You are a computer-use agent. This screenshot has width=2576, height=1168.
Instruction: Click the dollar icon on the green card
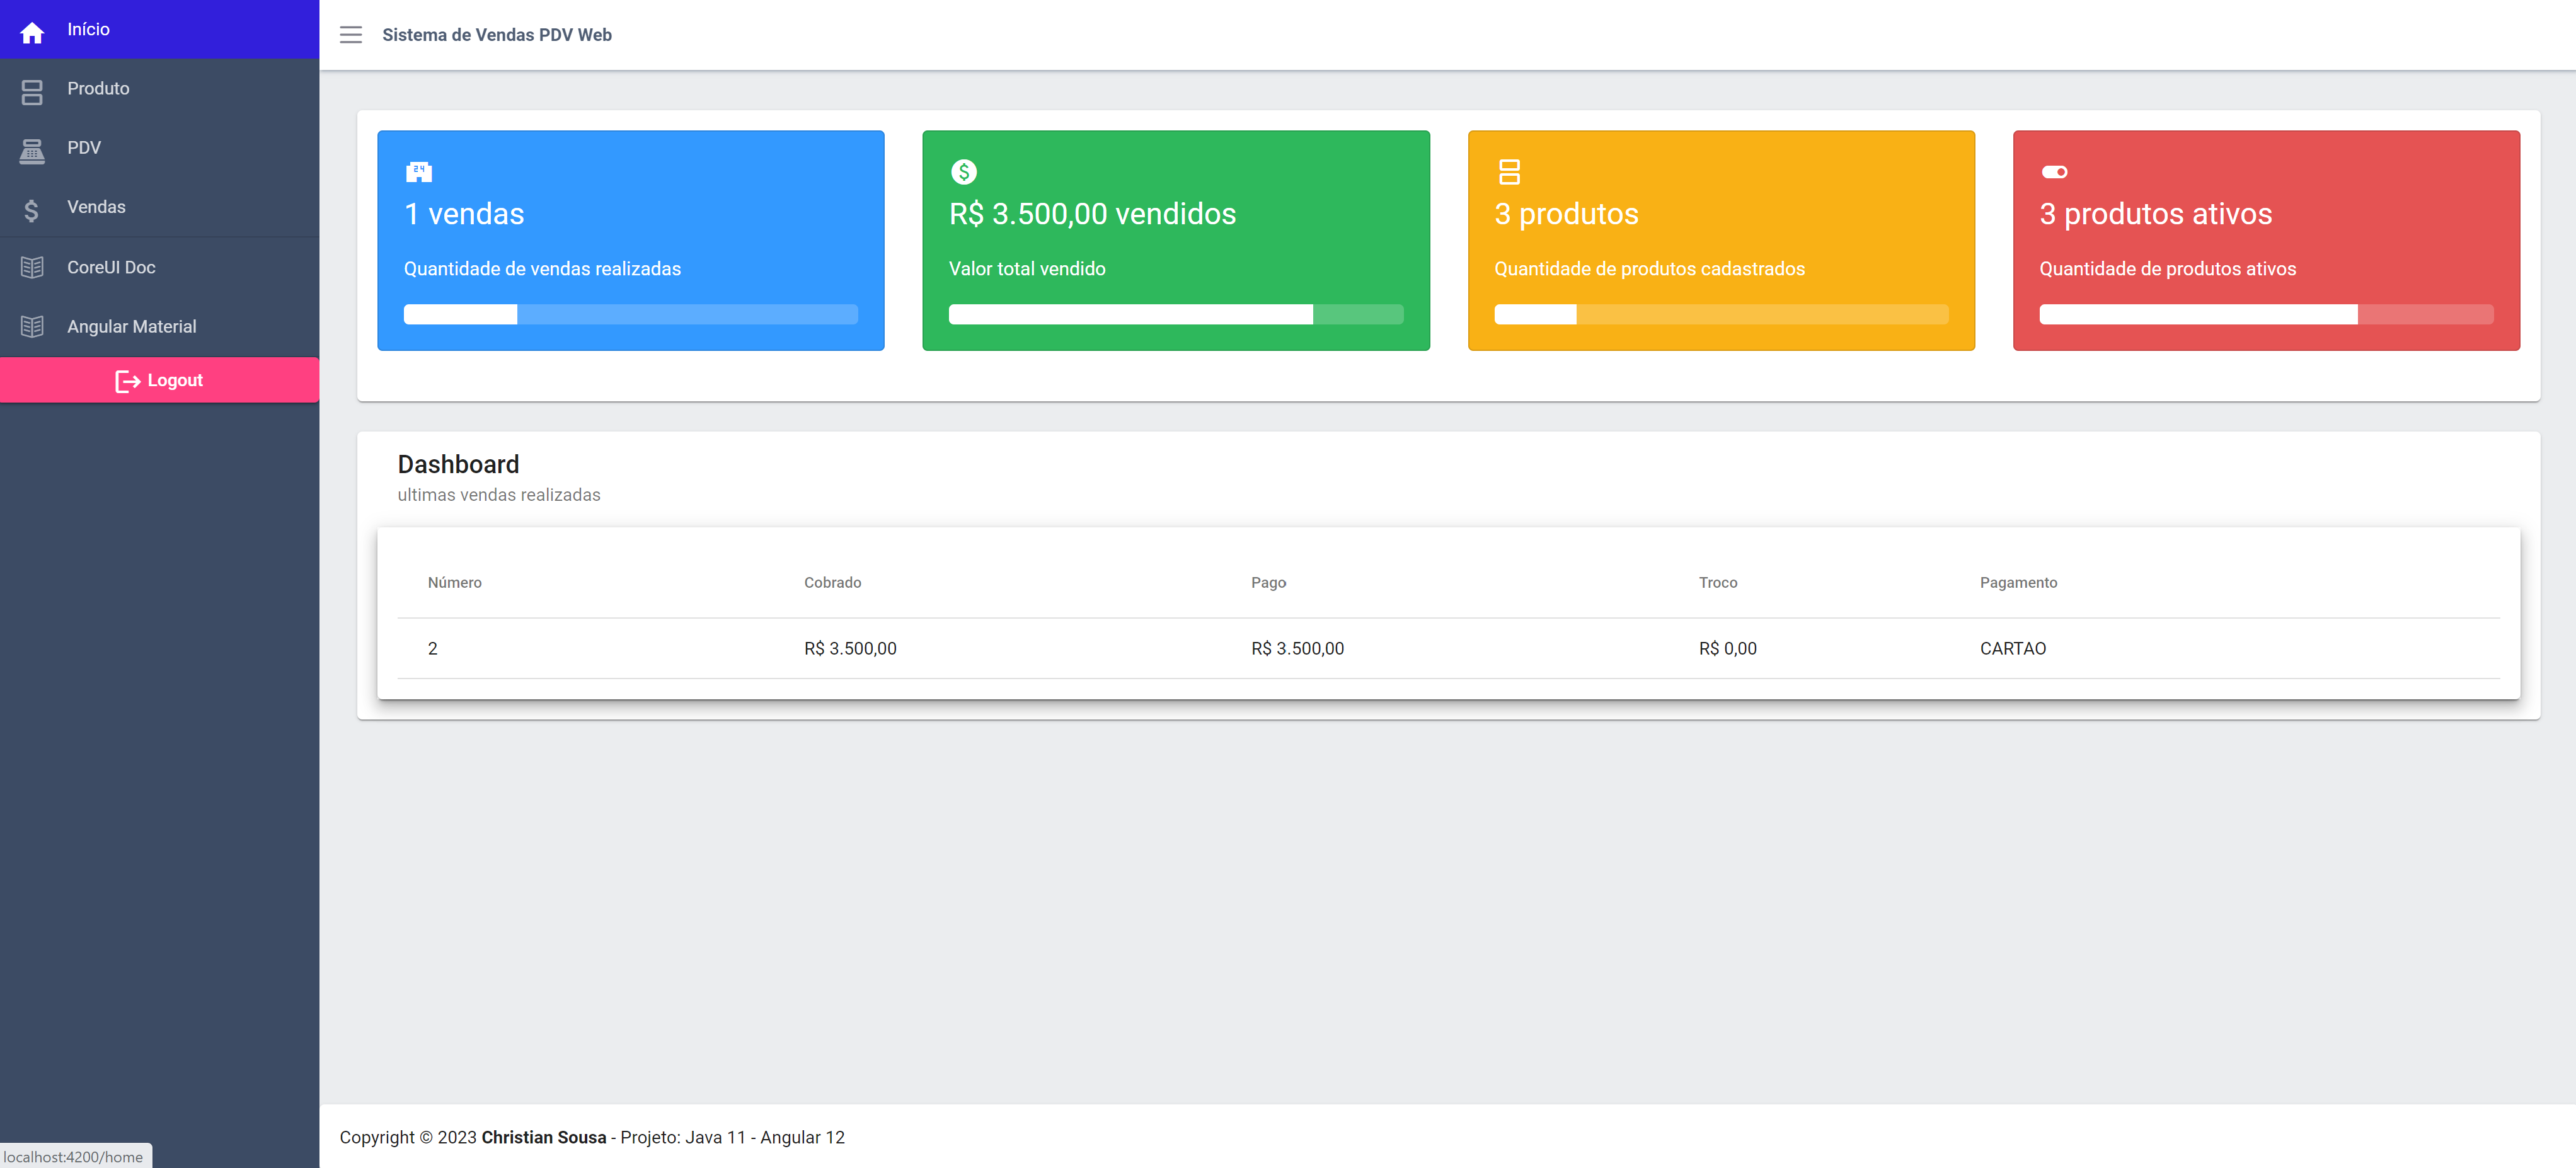(964, 171)
